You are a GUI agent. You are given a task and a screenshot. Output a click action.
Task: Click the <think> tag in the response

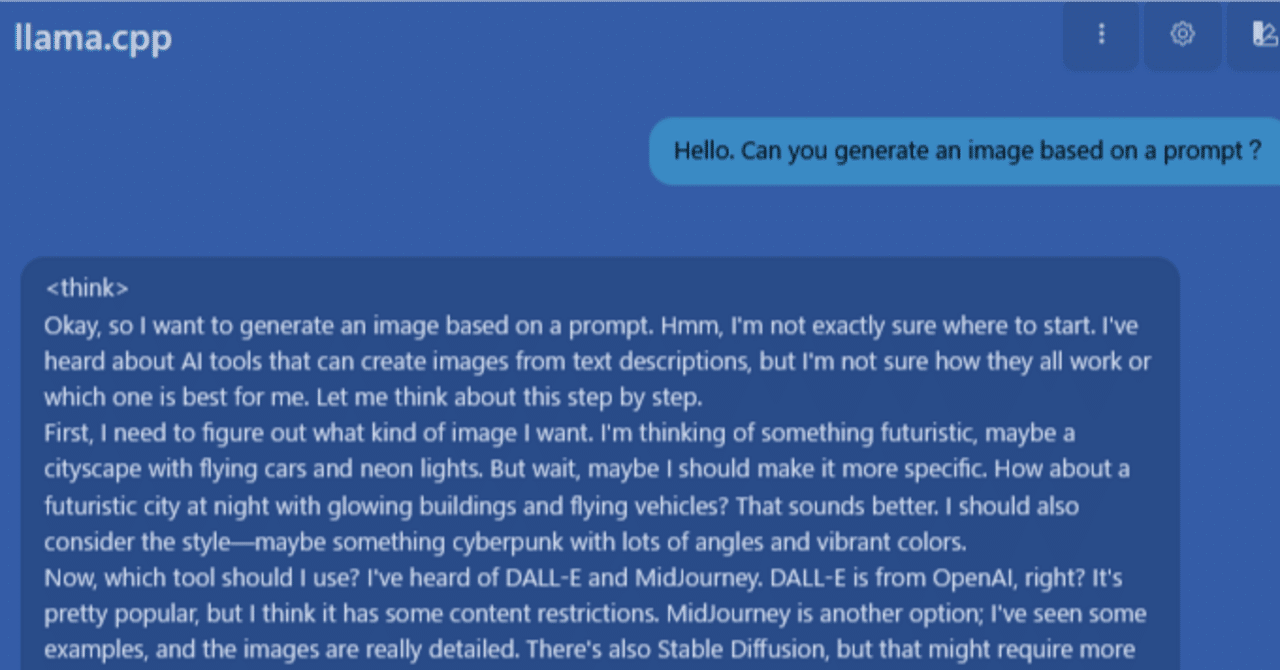(x=87, y=289)
